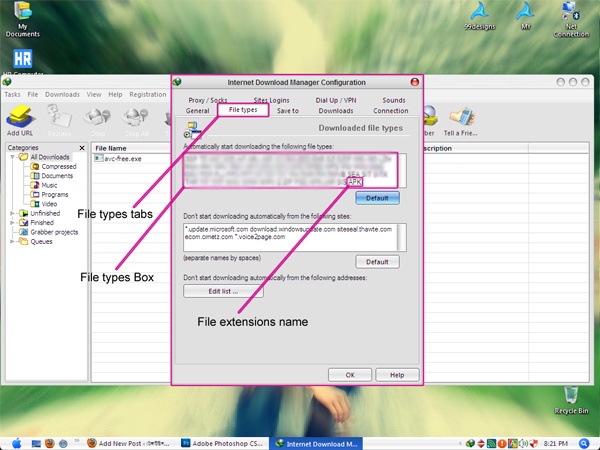The image size is (600, 450).
Task: Click Help button in configuration dialog
Action: tap(397, 375)
